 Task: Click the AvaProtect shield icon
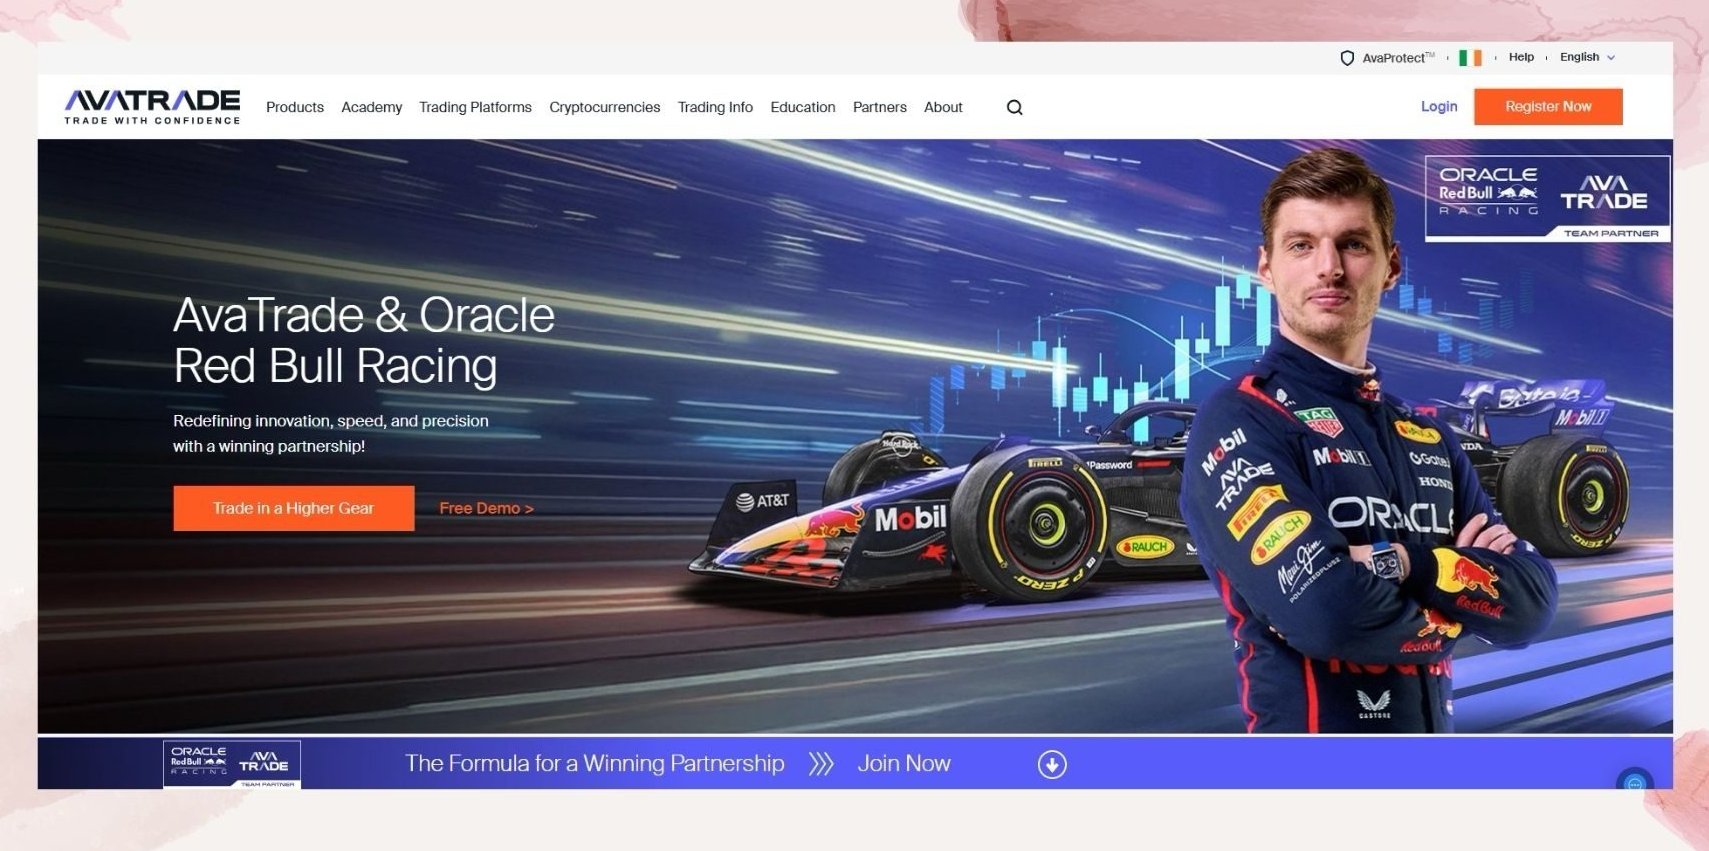[x=1347, y=58]
